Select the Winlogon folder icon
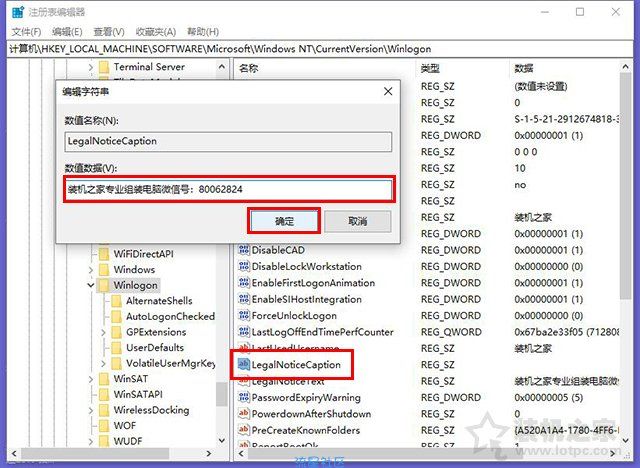Image resolution: width=640 pixels, height=468 pixels. pyautogui.click(x=104, y=285)
